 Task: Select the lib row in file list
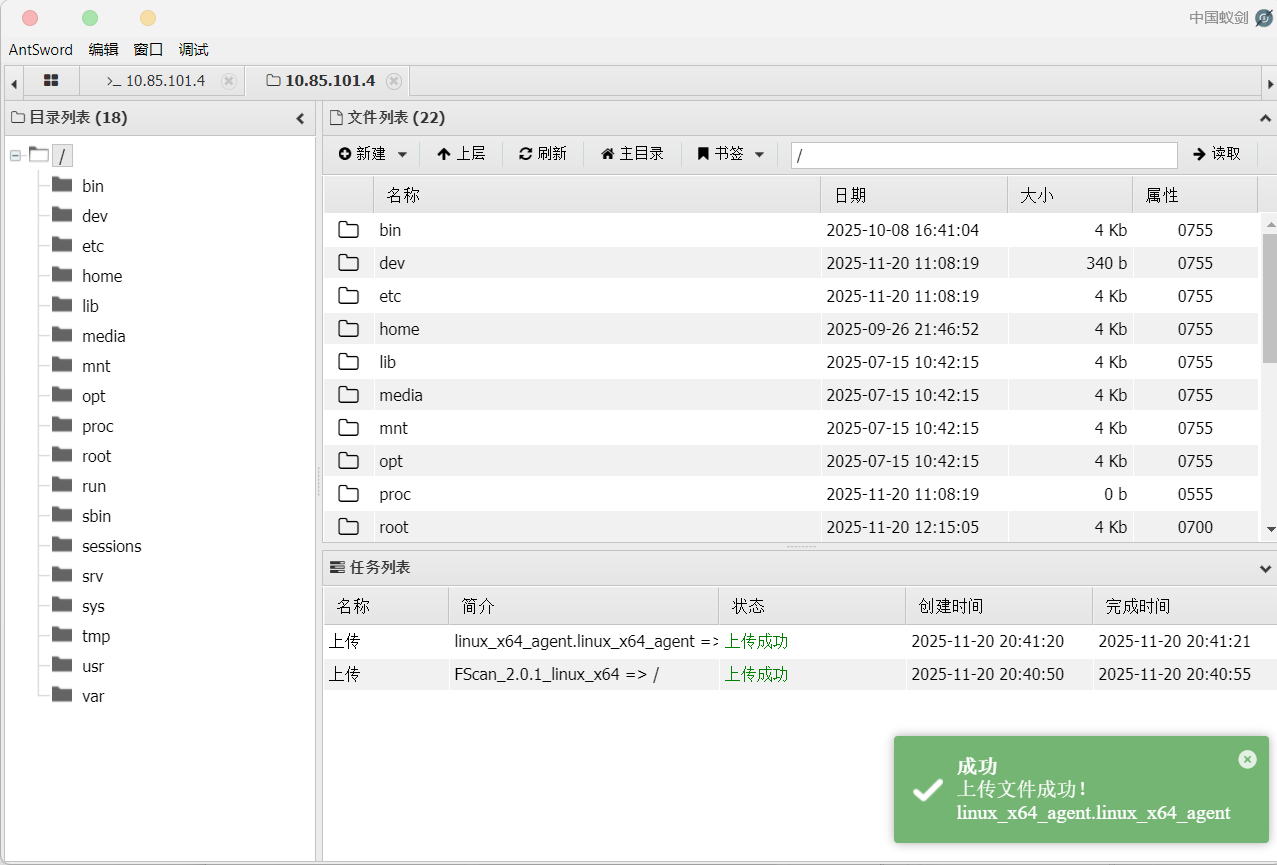point(790,362)
